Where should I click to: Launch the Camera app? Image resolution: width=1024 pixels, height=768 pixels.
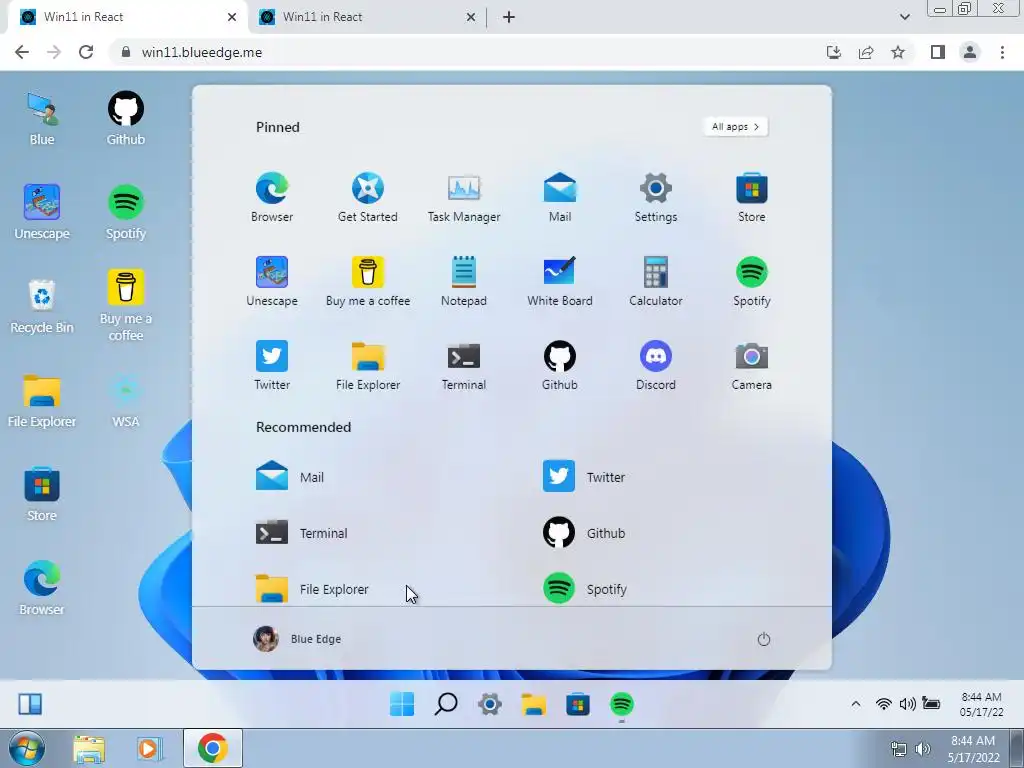(x=752, y=366)
